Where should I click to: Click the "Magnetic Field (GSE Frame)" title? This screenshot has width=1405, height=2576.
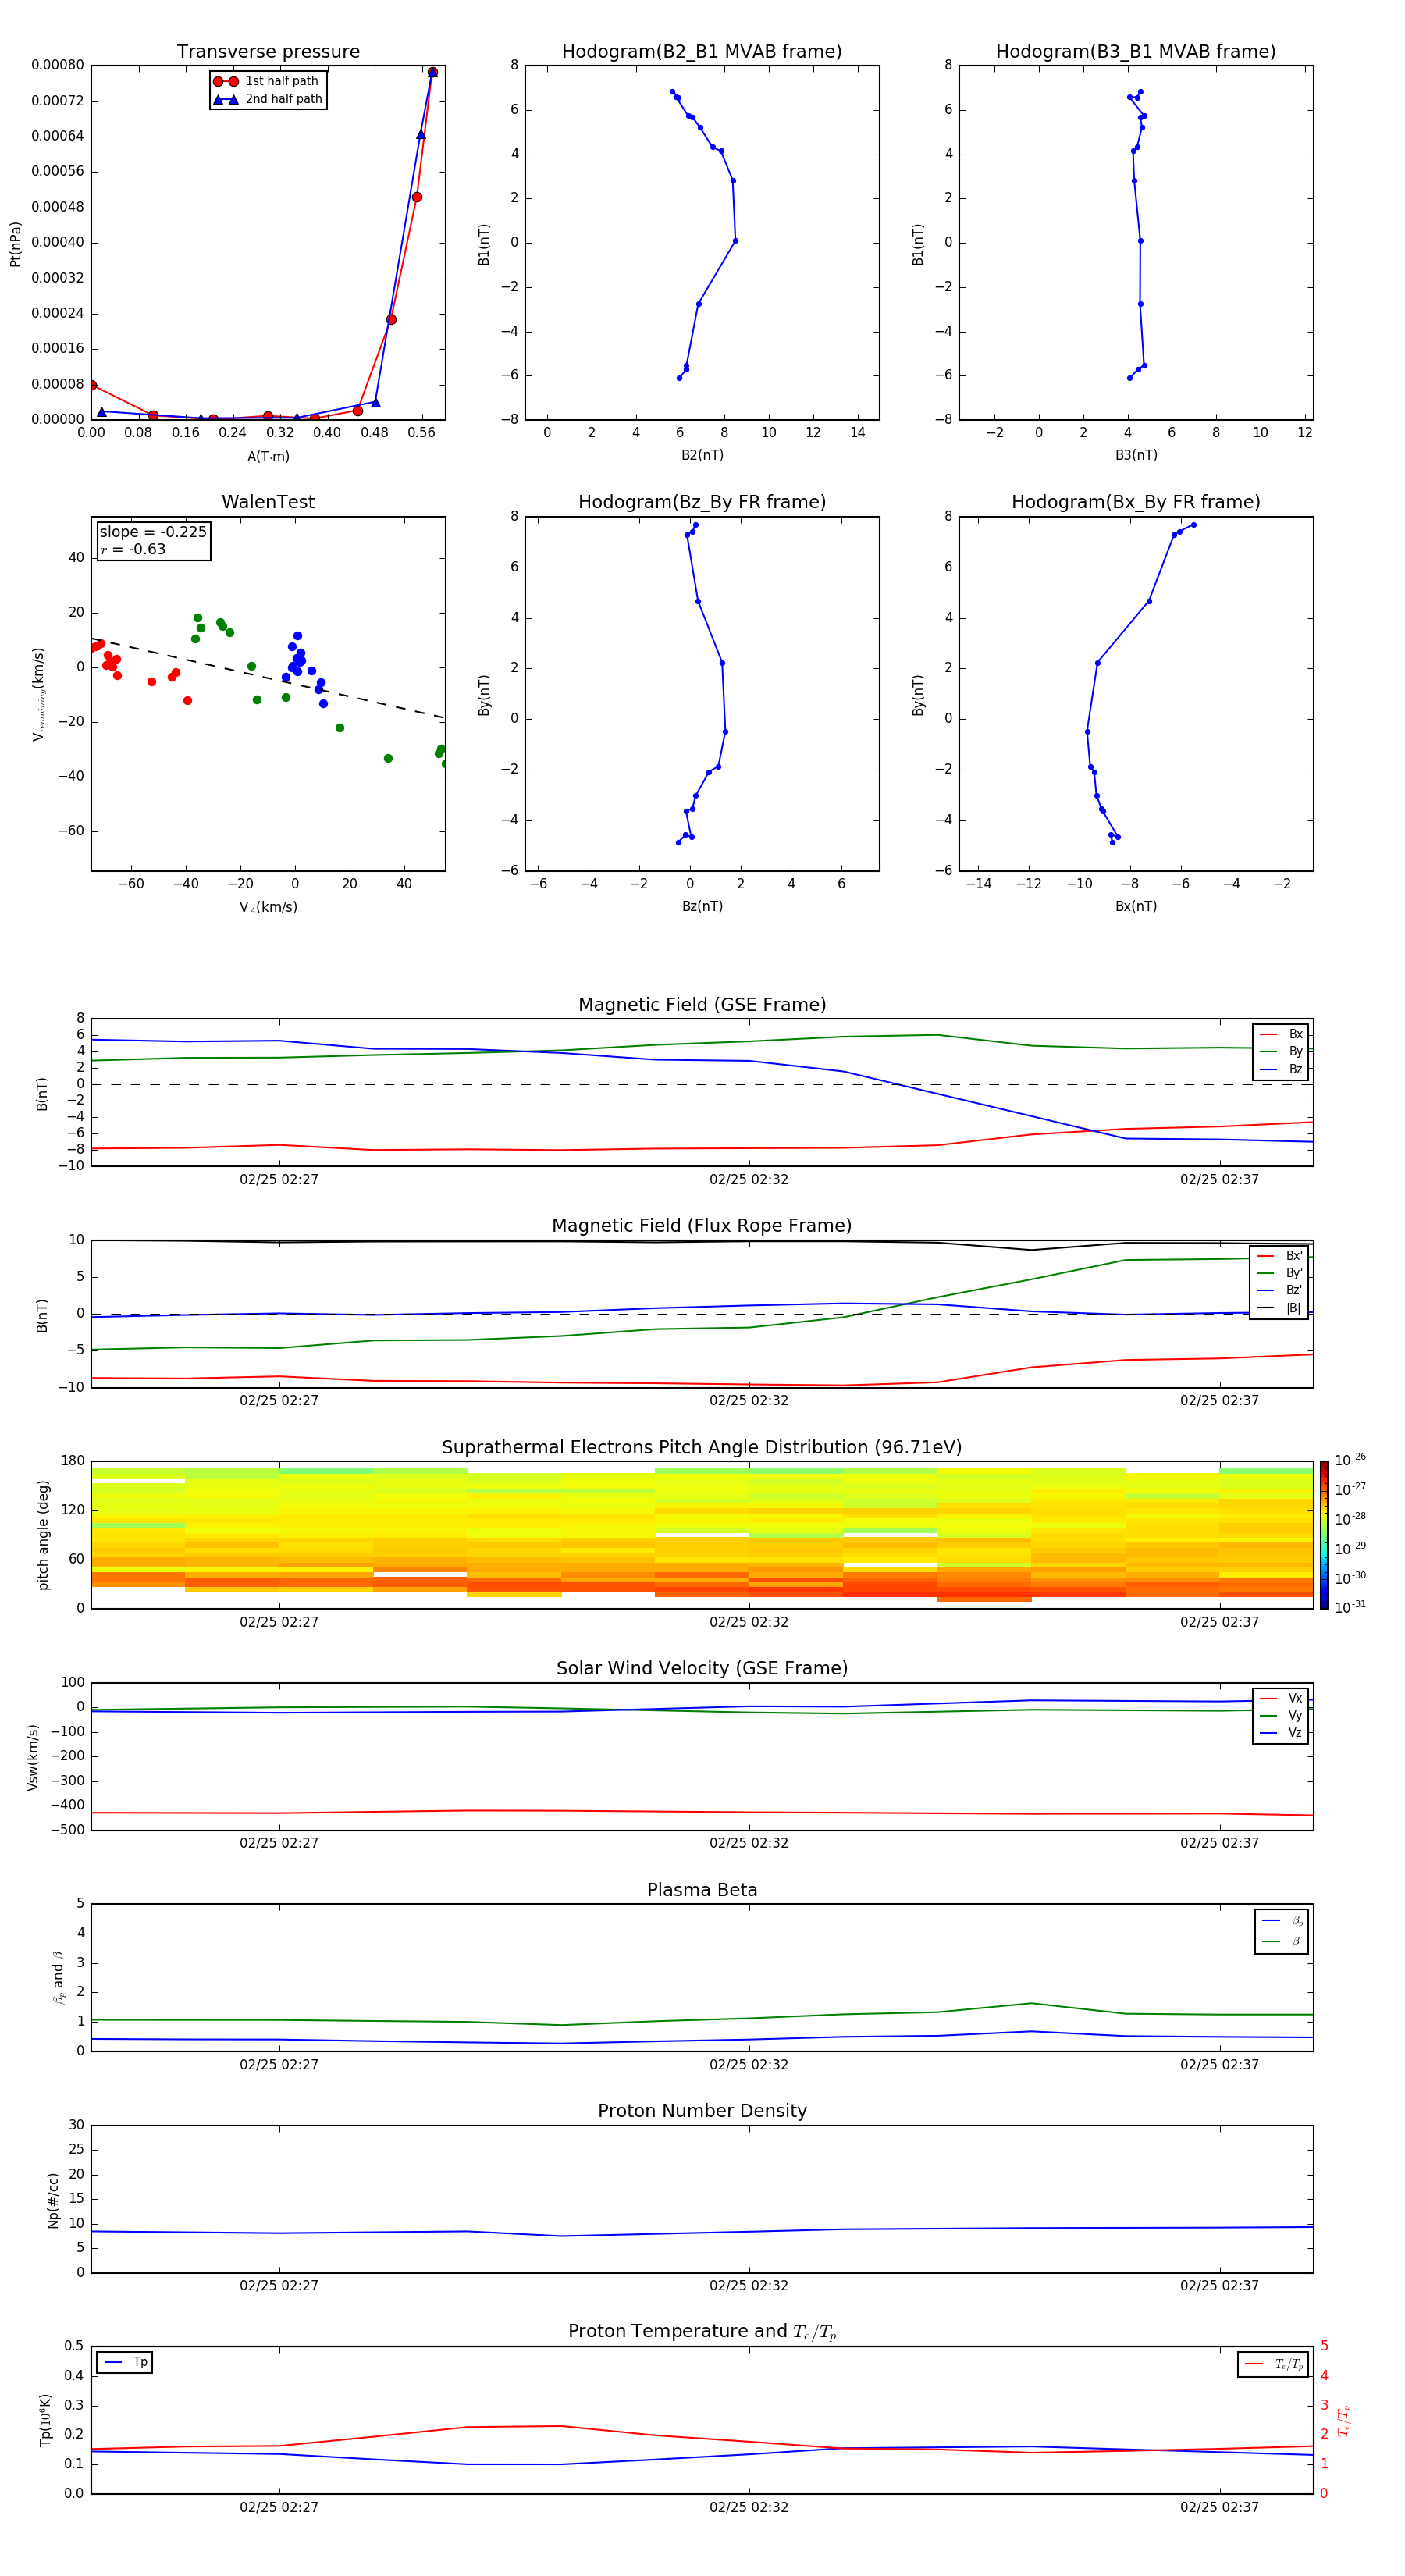[702, 1005]
